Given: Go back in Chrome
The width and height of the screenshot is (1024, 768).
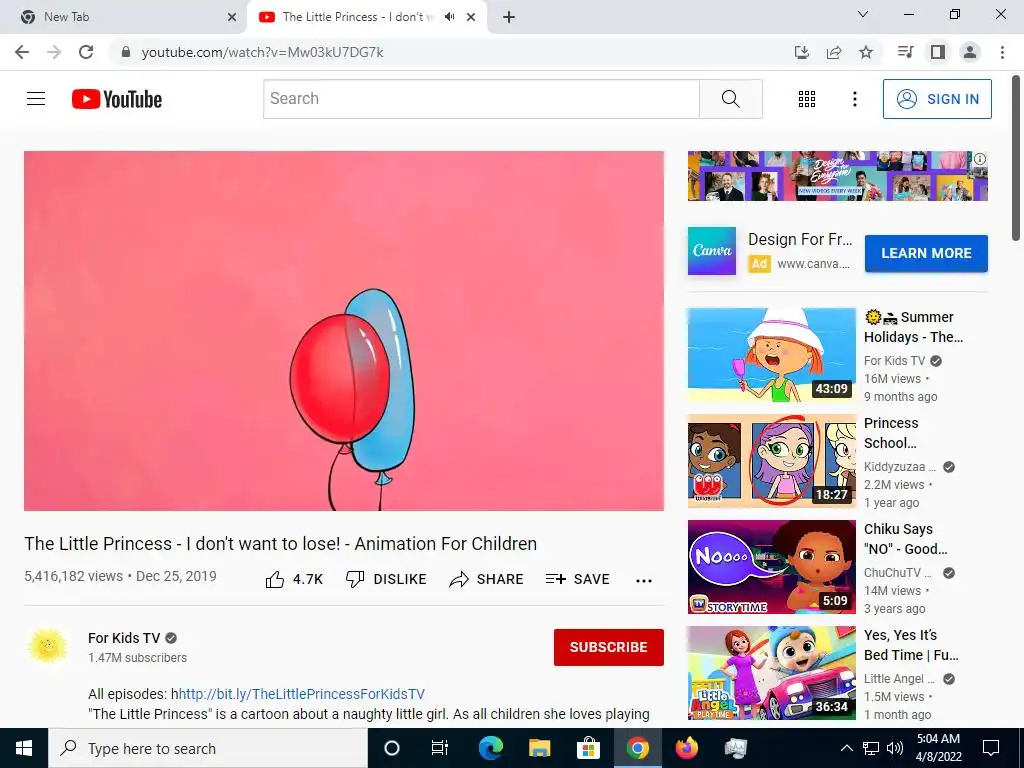Looking at the screenshot, I should 22,52.
